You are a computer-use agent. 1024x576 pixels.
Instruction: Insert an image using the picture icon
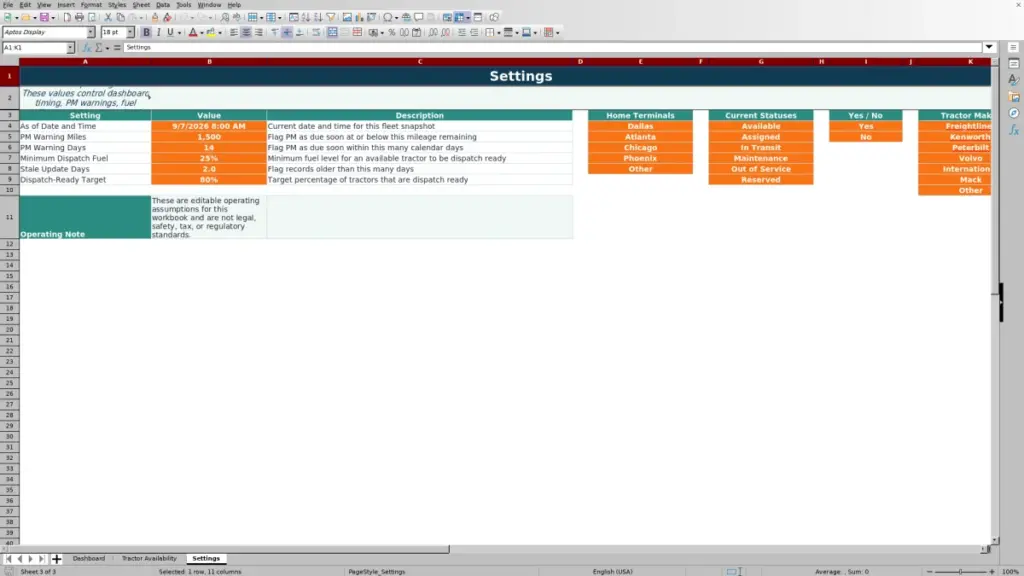tap(347, 17)
